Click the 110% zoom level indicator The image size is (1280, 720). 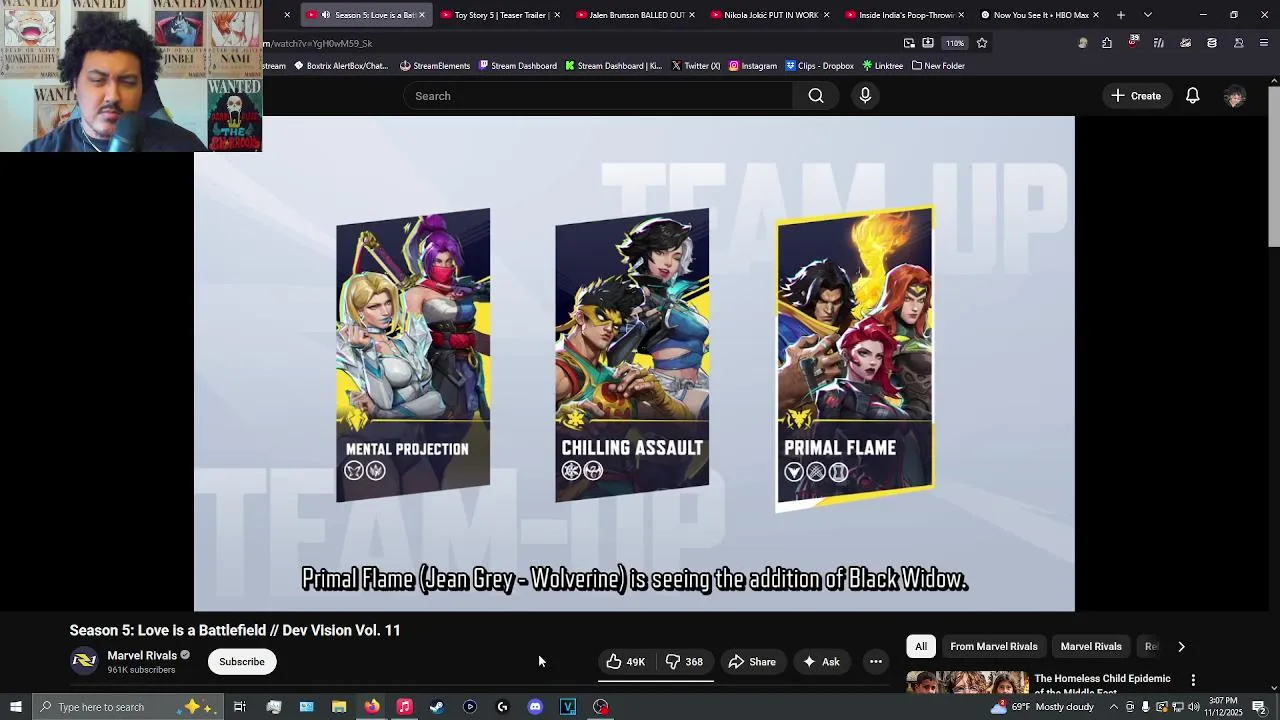coord(956,43)
